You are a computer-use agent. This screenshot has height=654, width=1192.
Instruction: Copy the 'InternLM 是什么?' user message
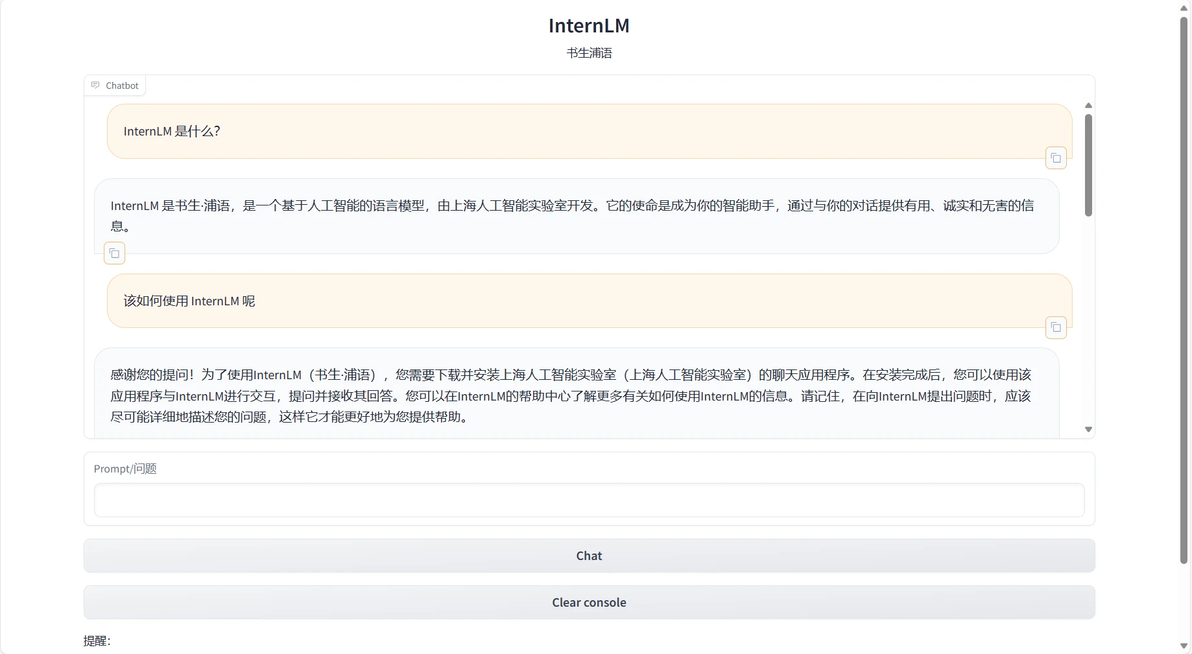pyautogui.click(x=1056, y=158)
